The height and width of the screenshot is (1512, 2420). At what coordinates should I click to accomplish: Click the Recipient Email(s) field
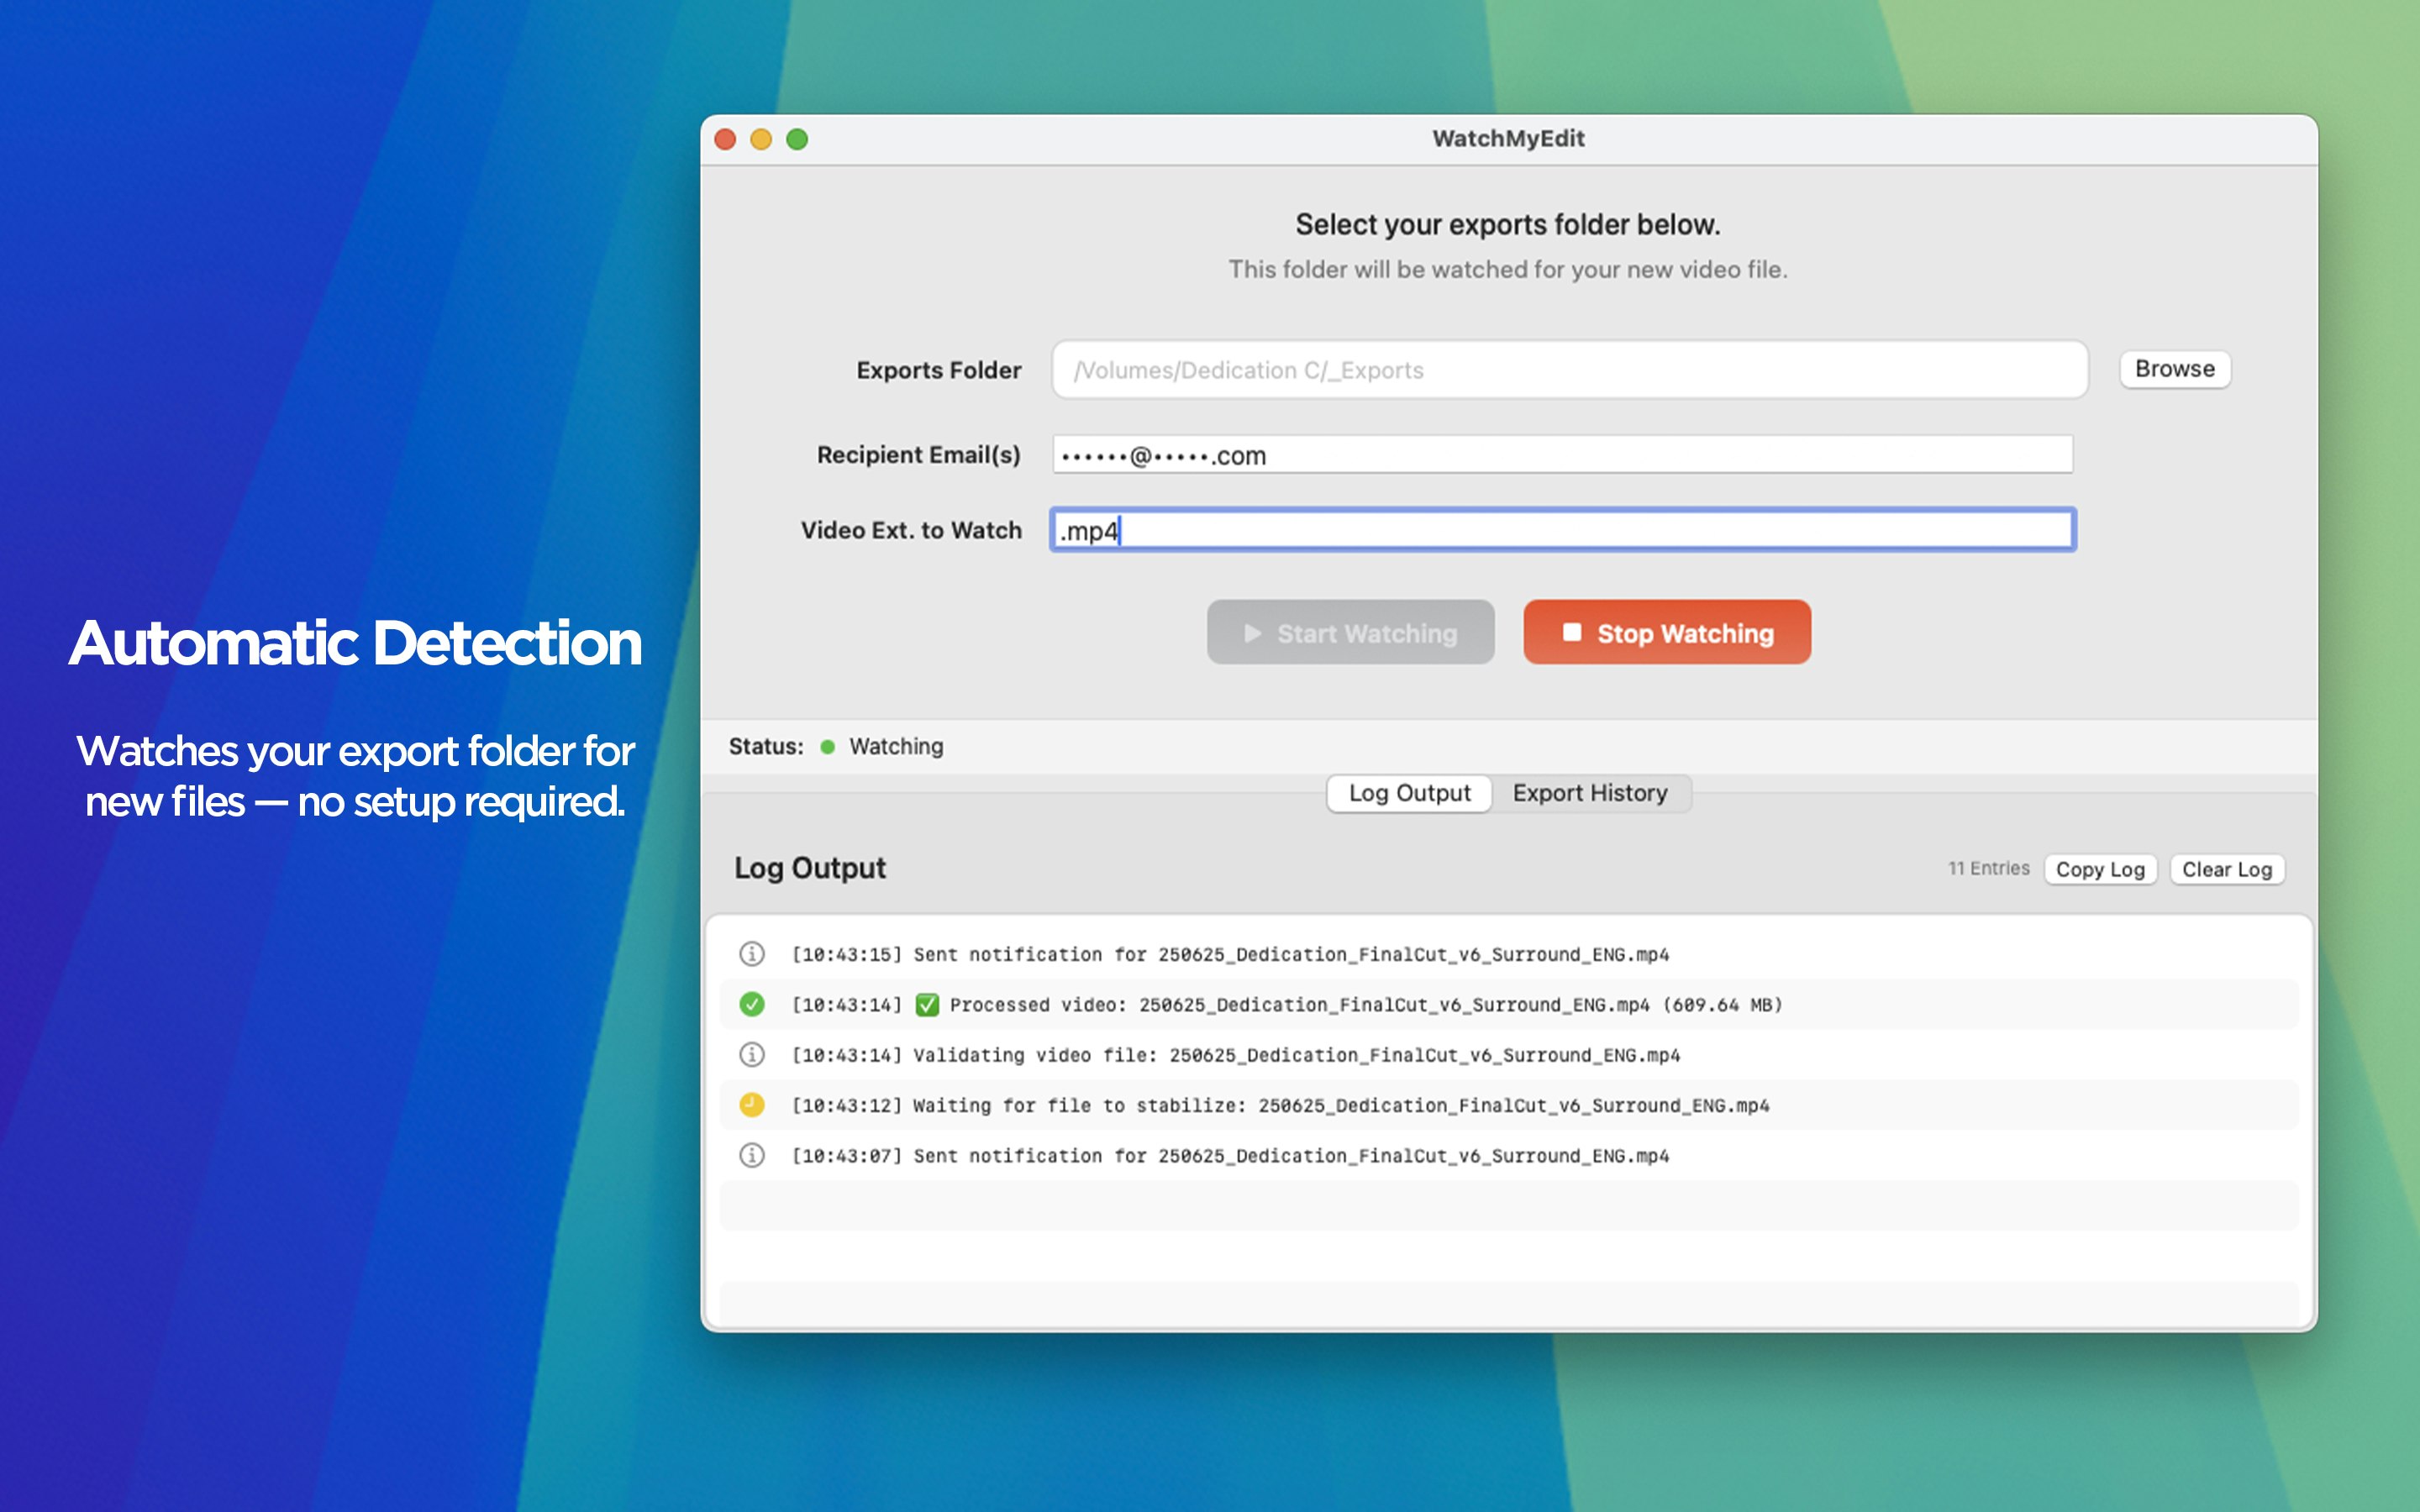pyautogui.click(x=1563, y=455)
